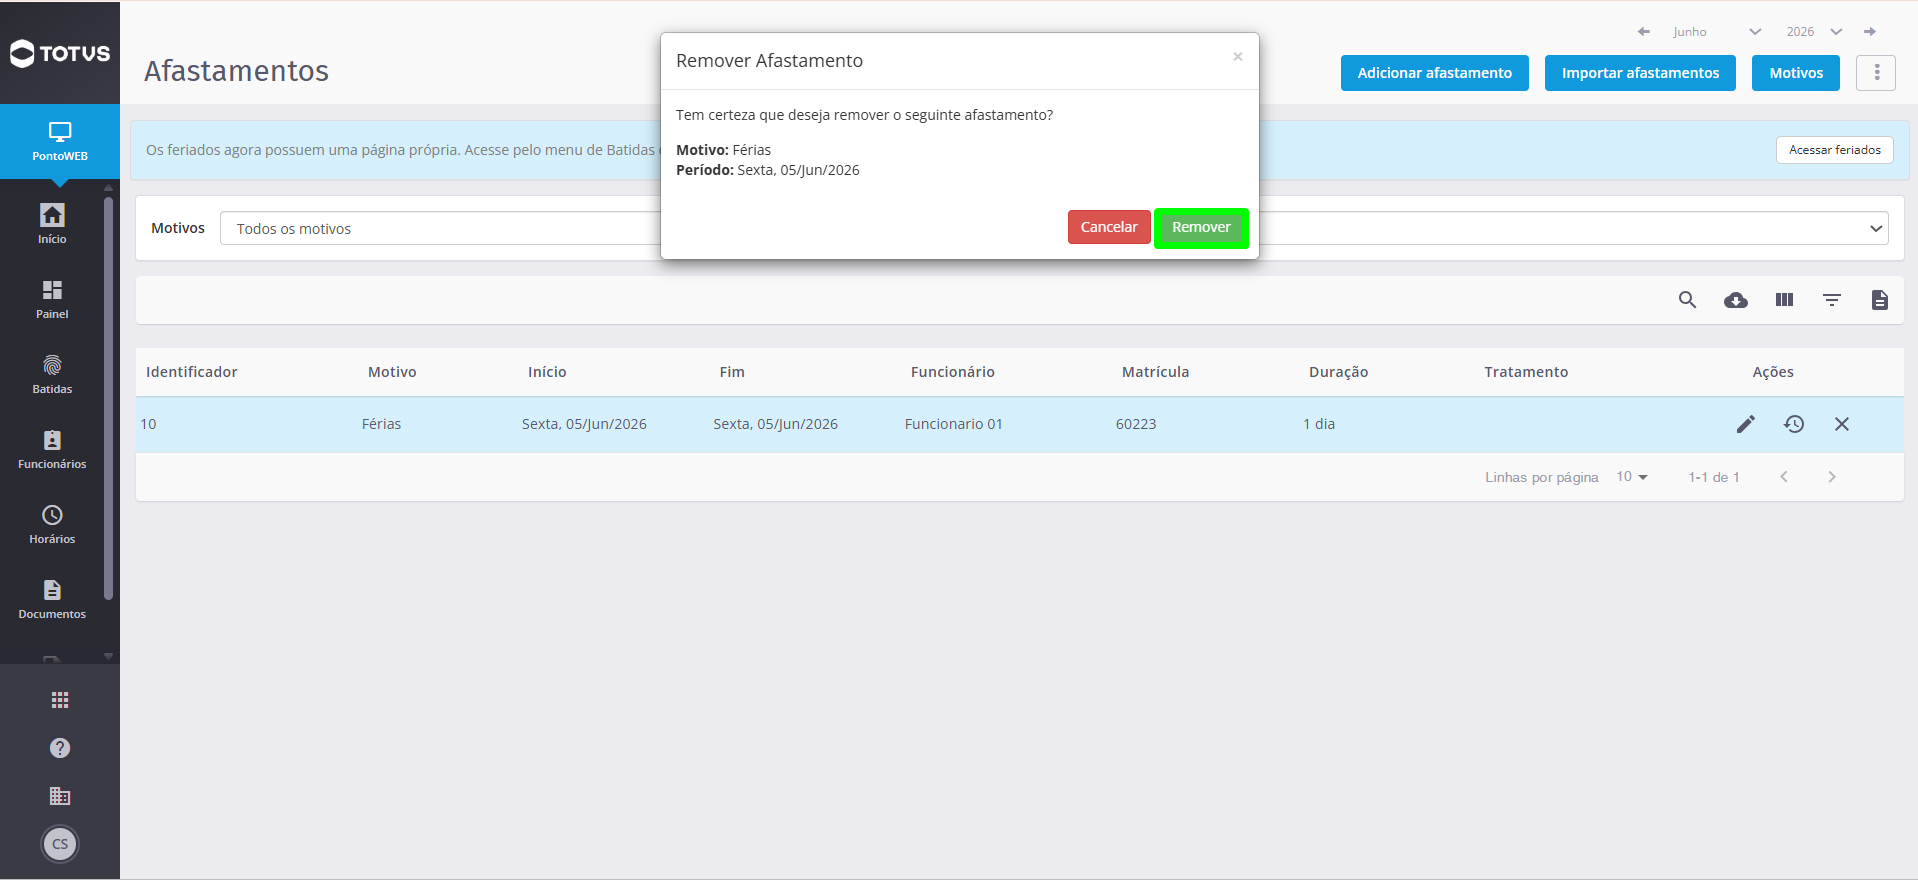Open the apps grid icon
Viewport: 1918px width, 880px height.
tap(60, 700)
